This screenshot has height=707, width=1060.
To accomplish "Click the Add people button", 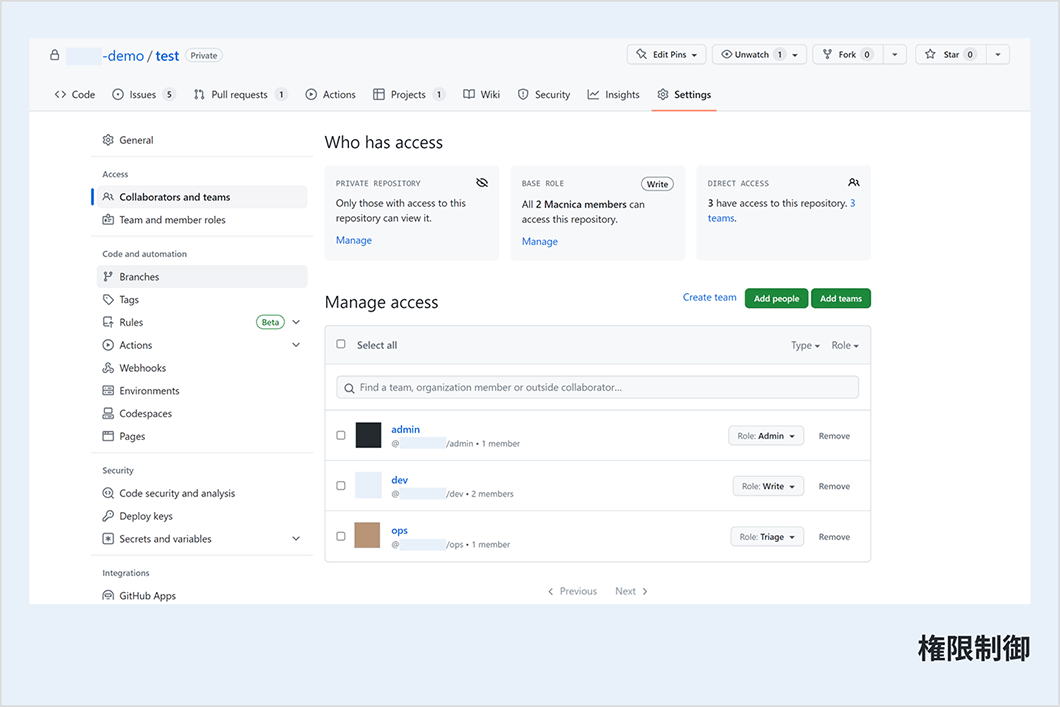I will tap(776, 298).
